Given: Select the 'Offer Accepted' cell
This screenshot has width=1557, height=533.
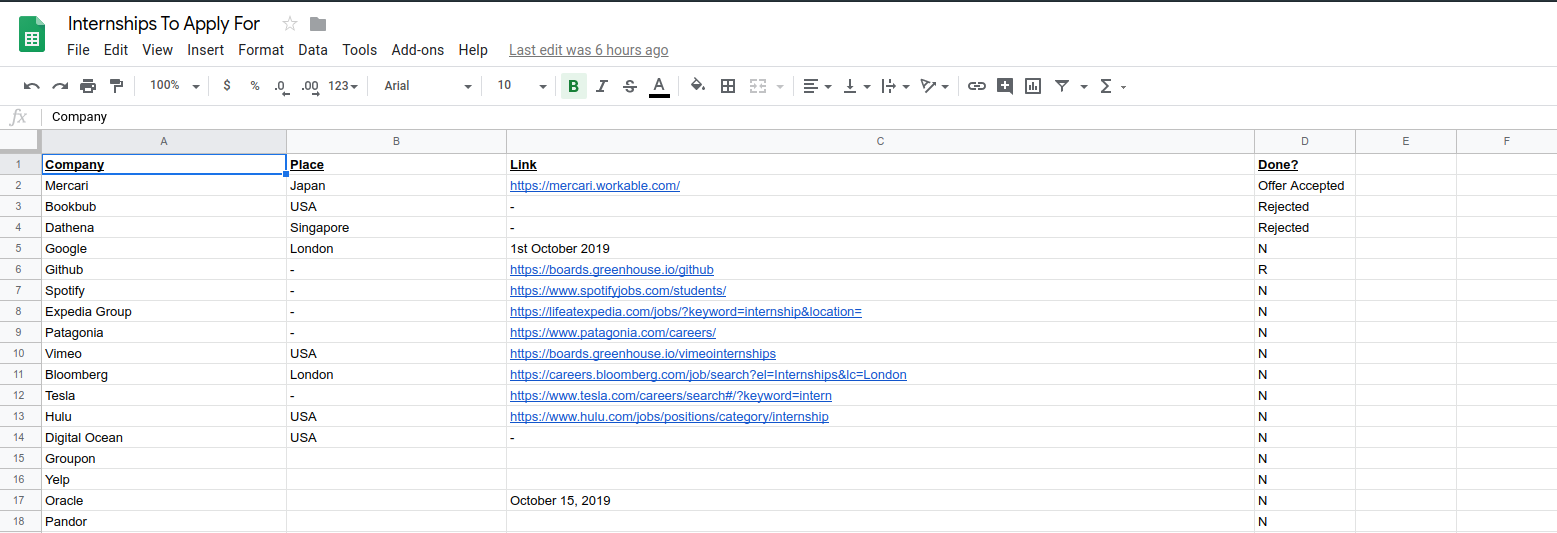Looking at the screenshot, I should [1305, 186].
